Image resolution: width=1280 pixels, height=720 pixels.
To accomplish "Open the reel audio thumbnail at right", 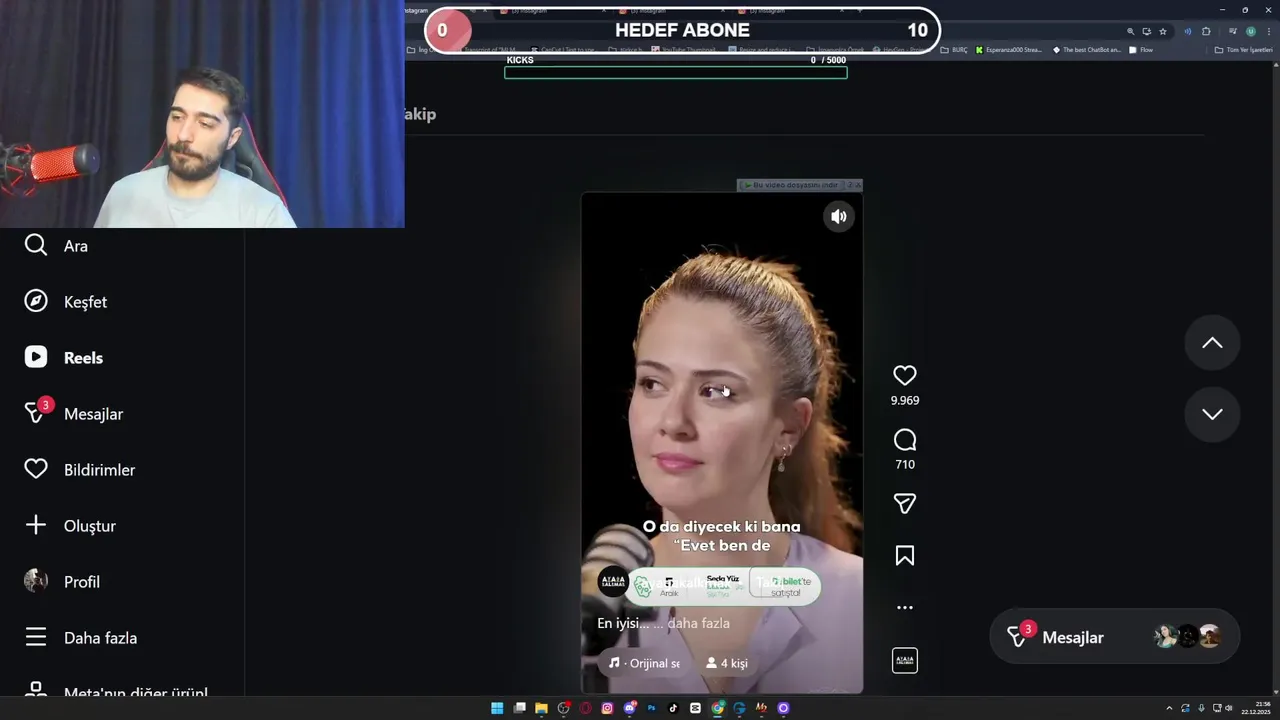I will pos(905,661).
